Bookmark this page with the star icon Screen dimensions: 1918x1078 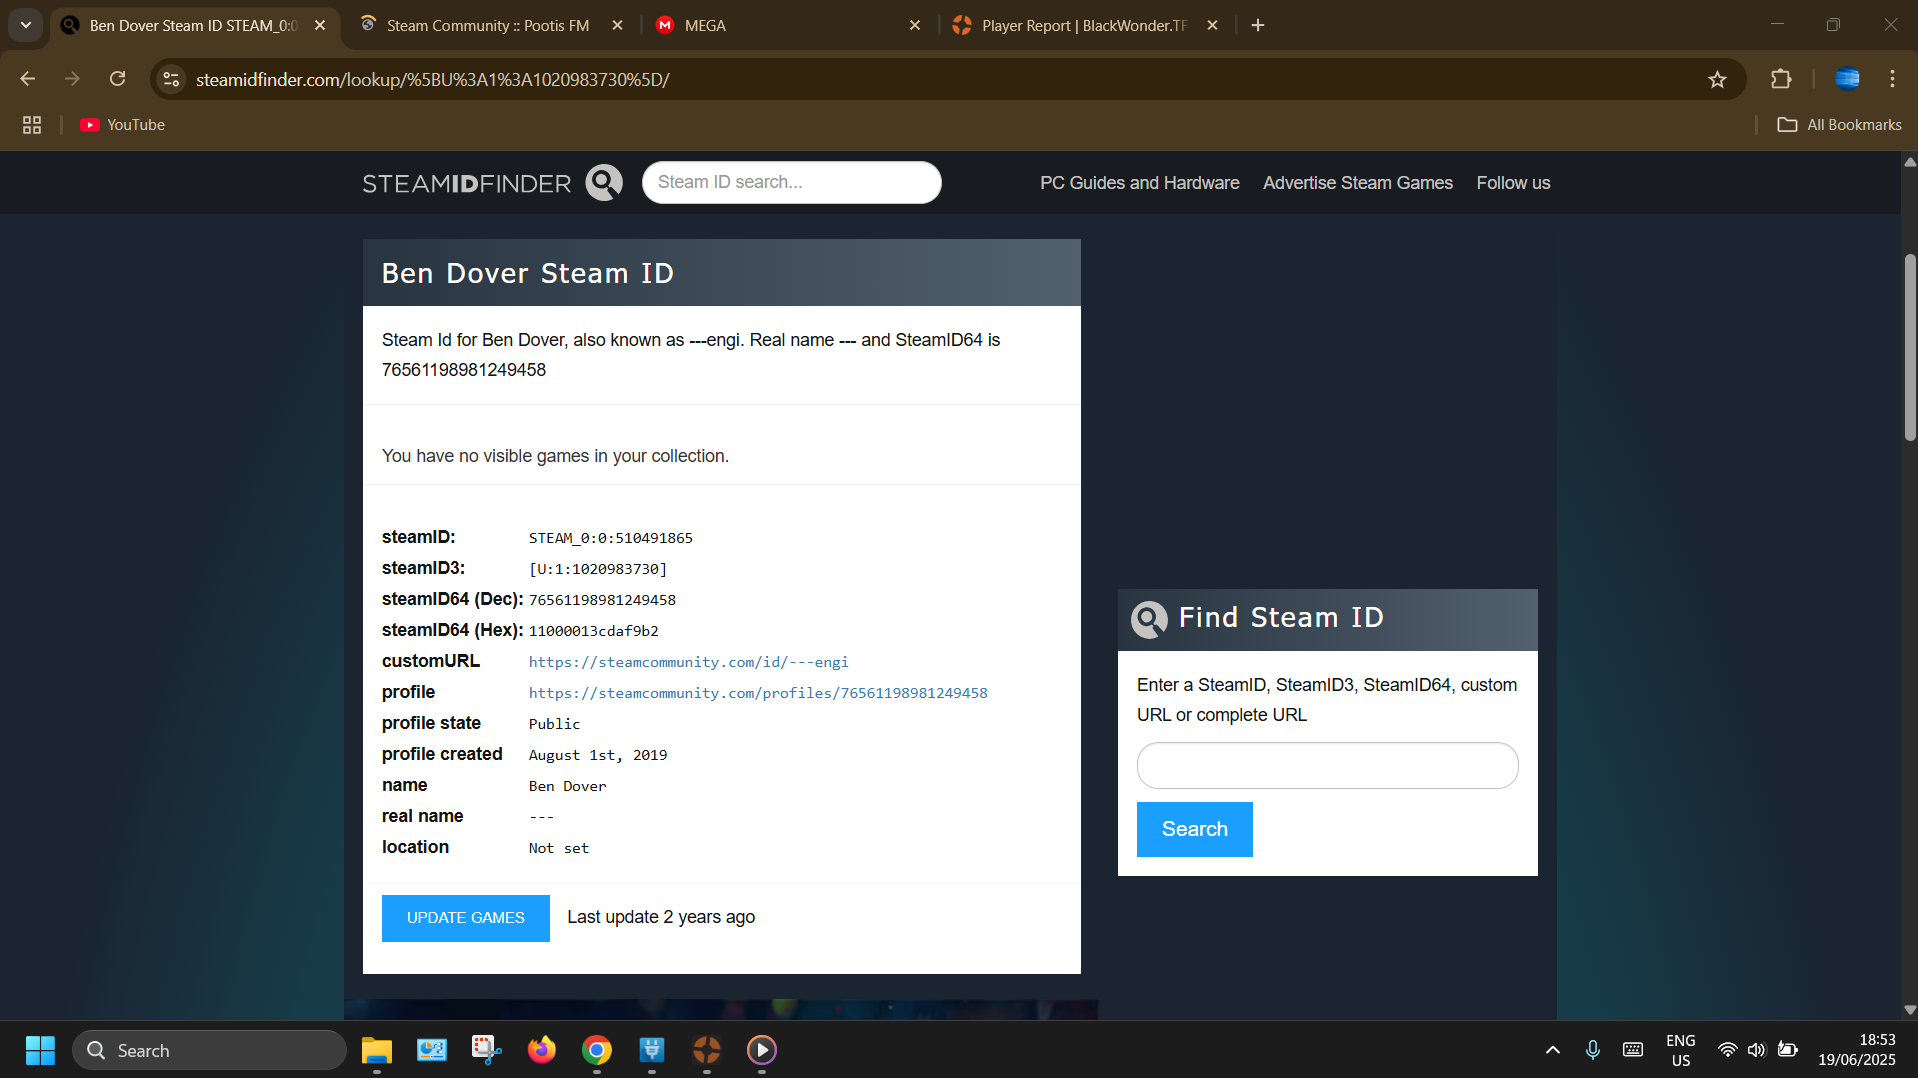(x=1717, y=79)
